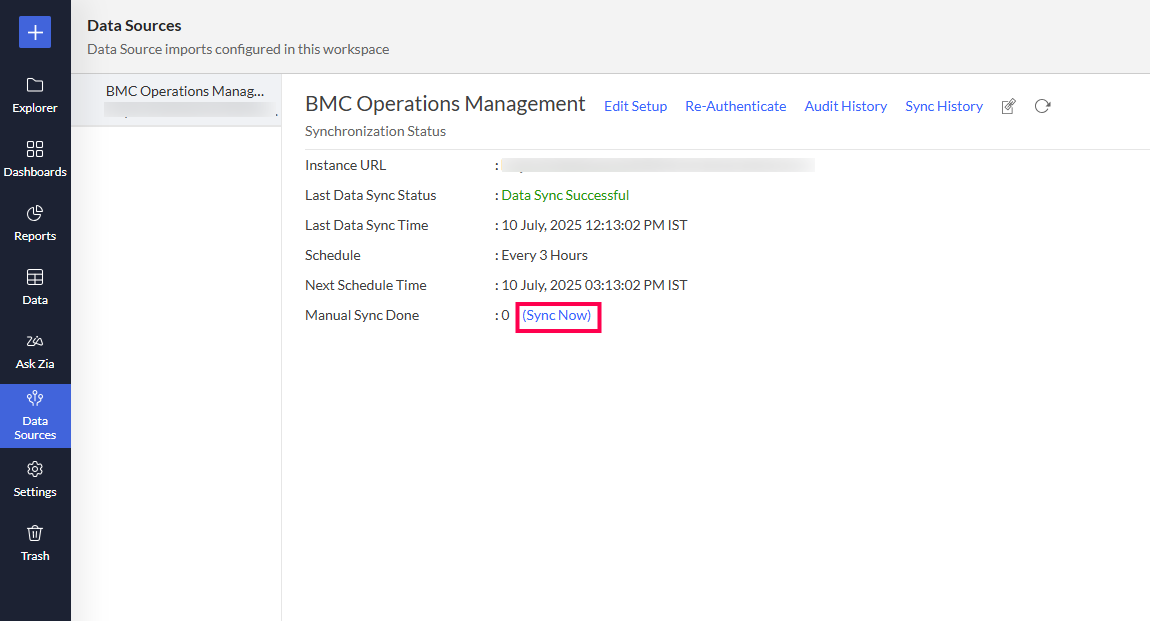This screenshot has width=1150, height=621.
Task: Open Settings from the sidebar
Action: 35,480
